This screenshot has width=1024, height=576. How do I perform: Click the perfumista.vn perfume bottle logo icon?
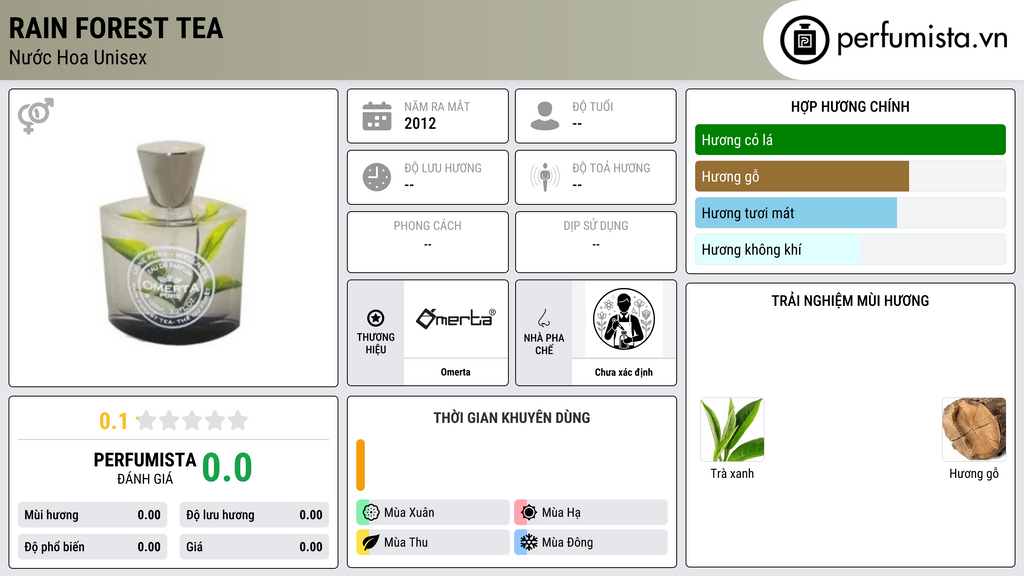(x=804, y=40)
